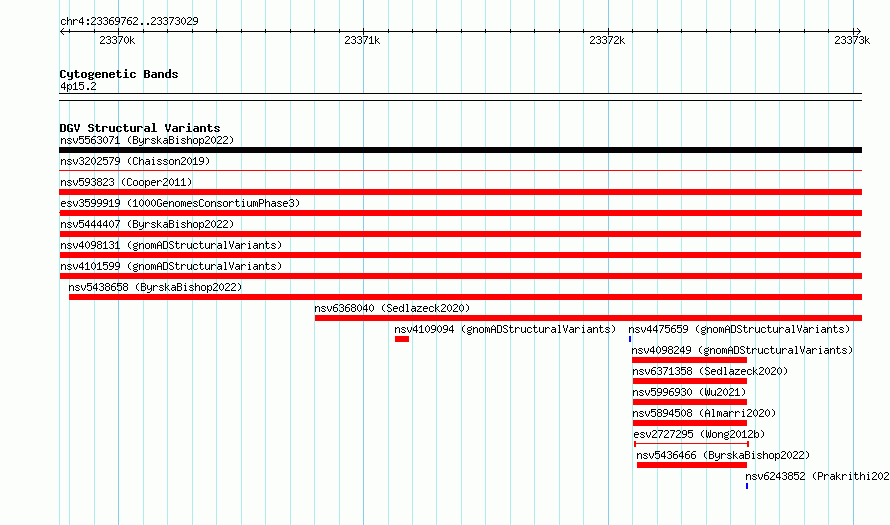
Task: Open the nsv5996930 (Wu2021) label
Action: point(689,392)
